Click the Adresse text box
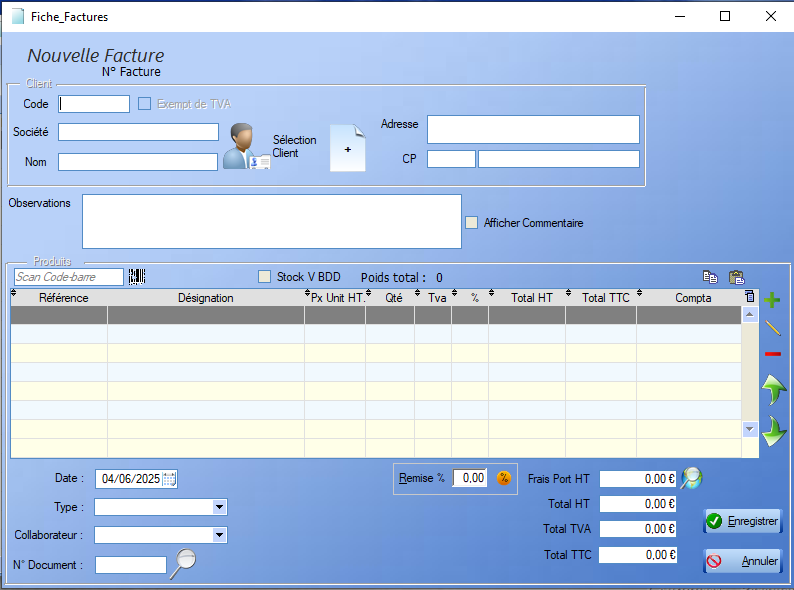794x590 pixels. click(533, 130)
